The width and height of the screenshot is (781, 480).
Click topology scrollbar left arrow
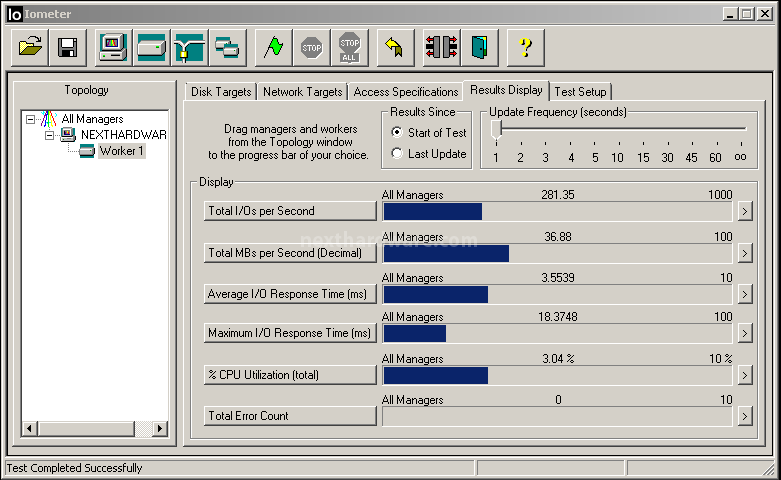(x=29, y=428)
